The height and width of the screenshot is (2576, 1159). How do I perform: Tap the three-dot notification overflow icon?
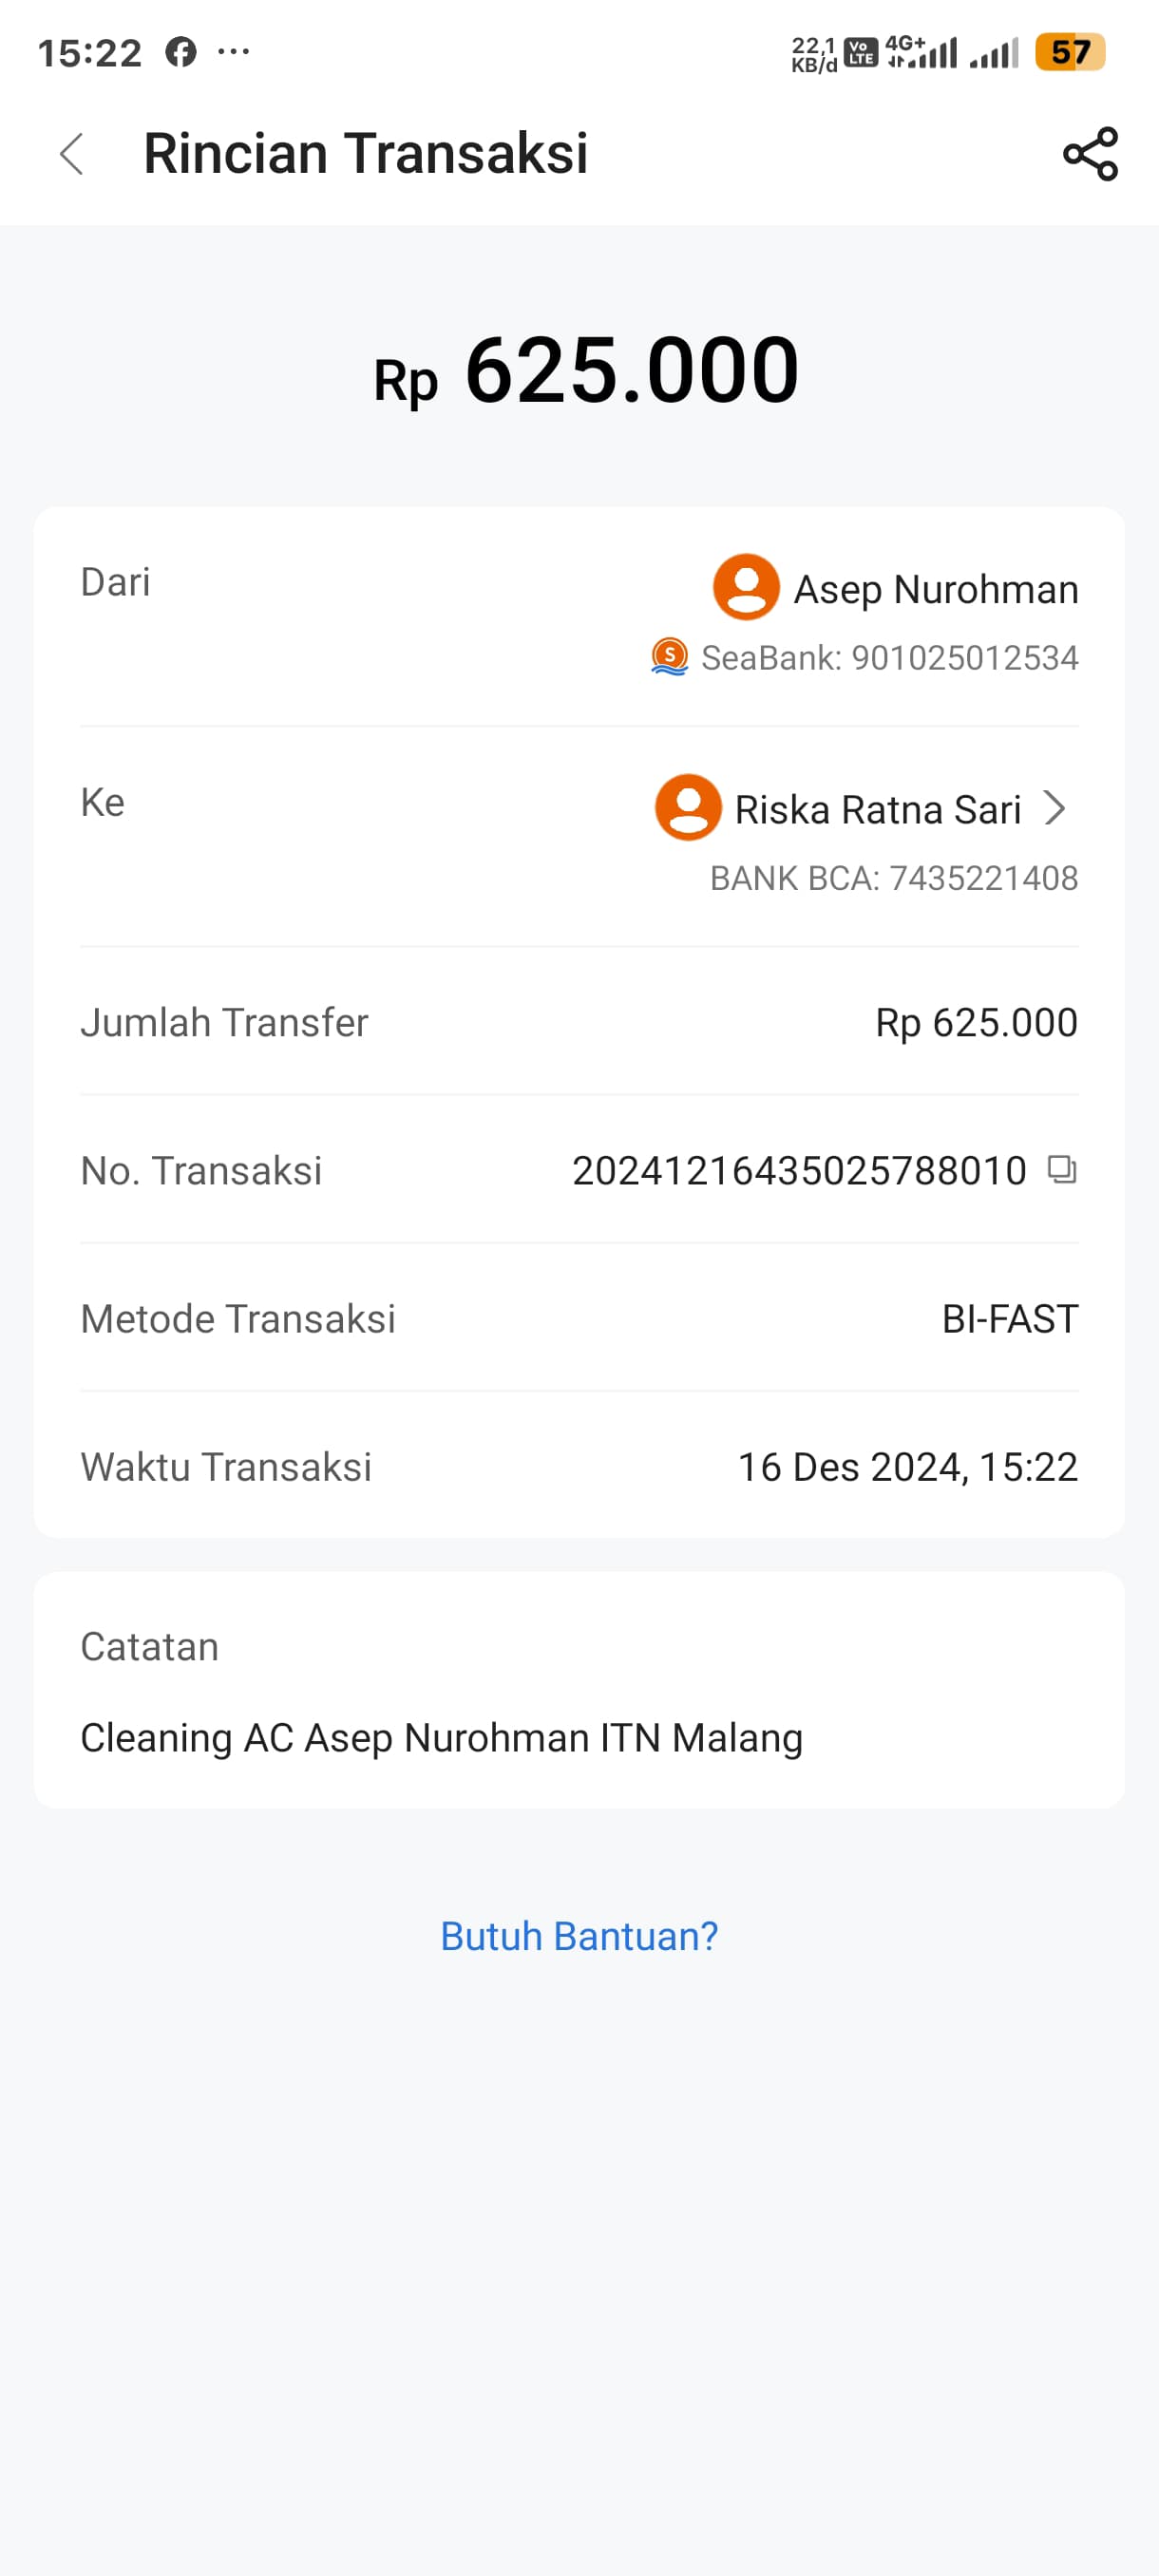click(x=233, y=52)
